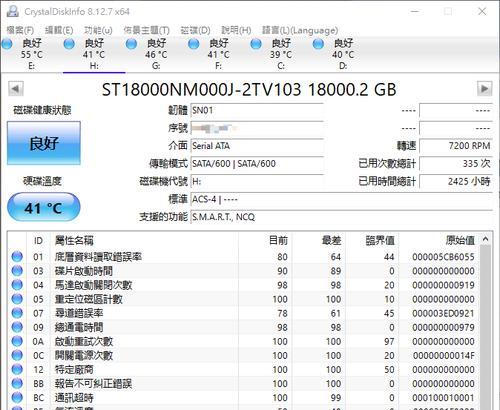Click status icon for attribute 0C

(x=17, y=355)
